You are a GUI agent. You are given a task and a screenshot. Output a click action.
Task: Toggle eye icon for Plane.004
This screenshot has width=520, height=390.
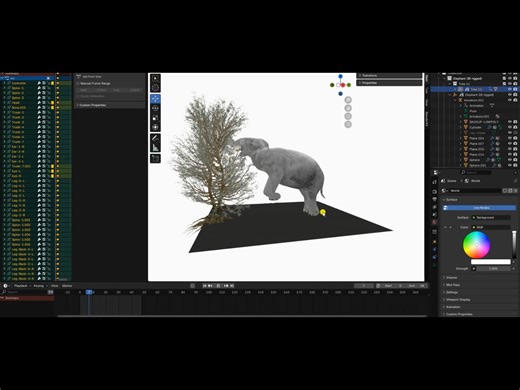(510, 138)
